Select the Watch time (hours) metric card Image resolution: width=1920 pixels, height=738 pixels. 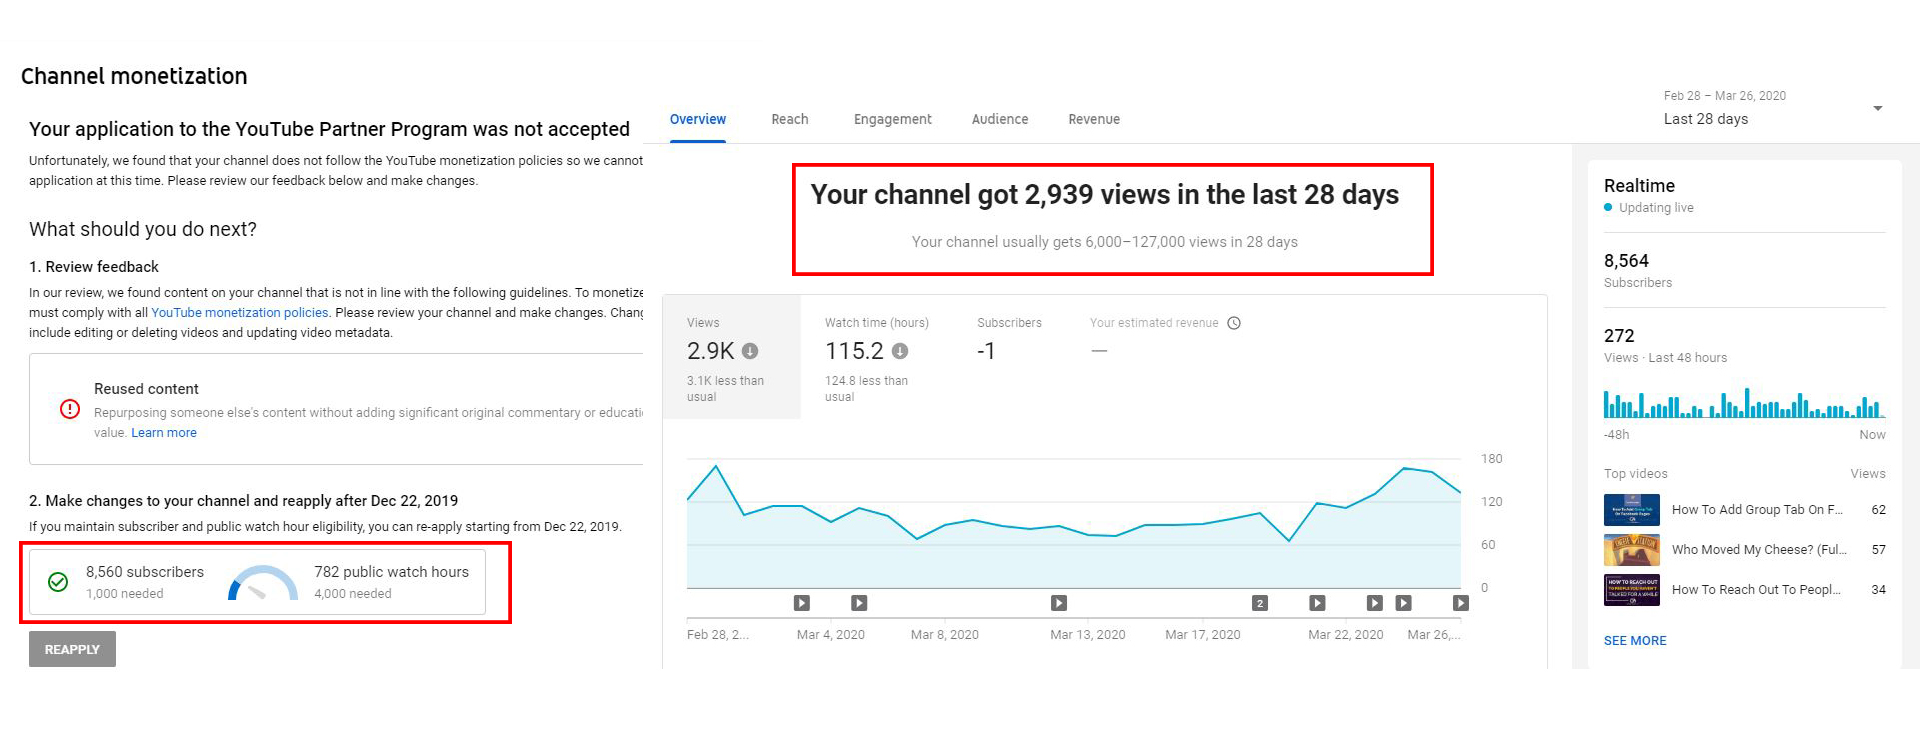[876, 357]
